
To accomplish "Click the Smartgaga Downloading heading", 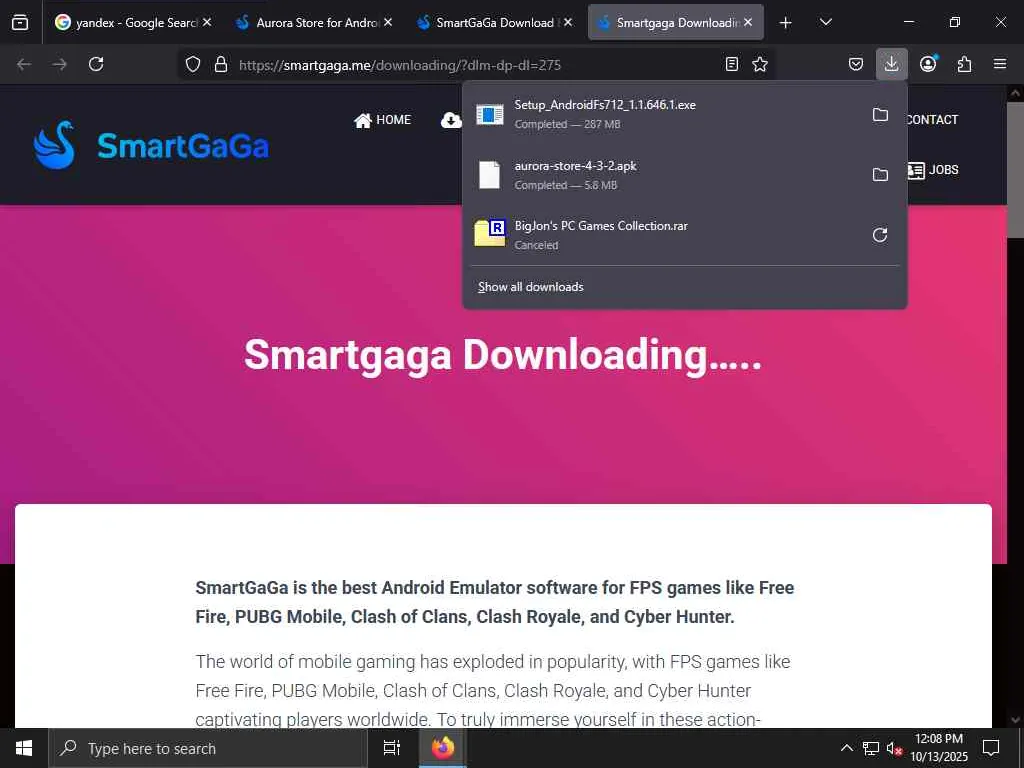I will coord(503,355).
